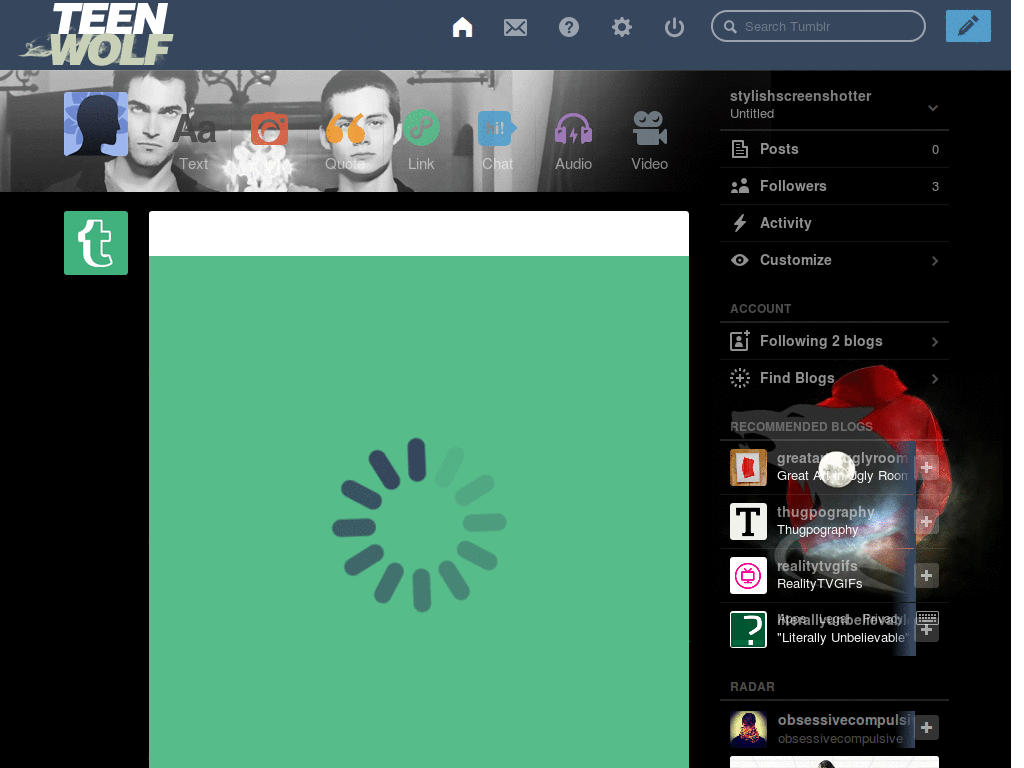Go to the Home dashboard icon
The width and height of the screenshot is (1024, 768).
pos(462,27)
